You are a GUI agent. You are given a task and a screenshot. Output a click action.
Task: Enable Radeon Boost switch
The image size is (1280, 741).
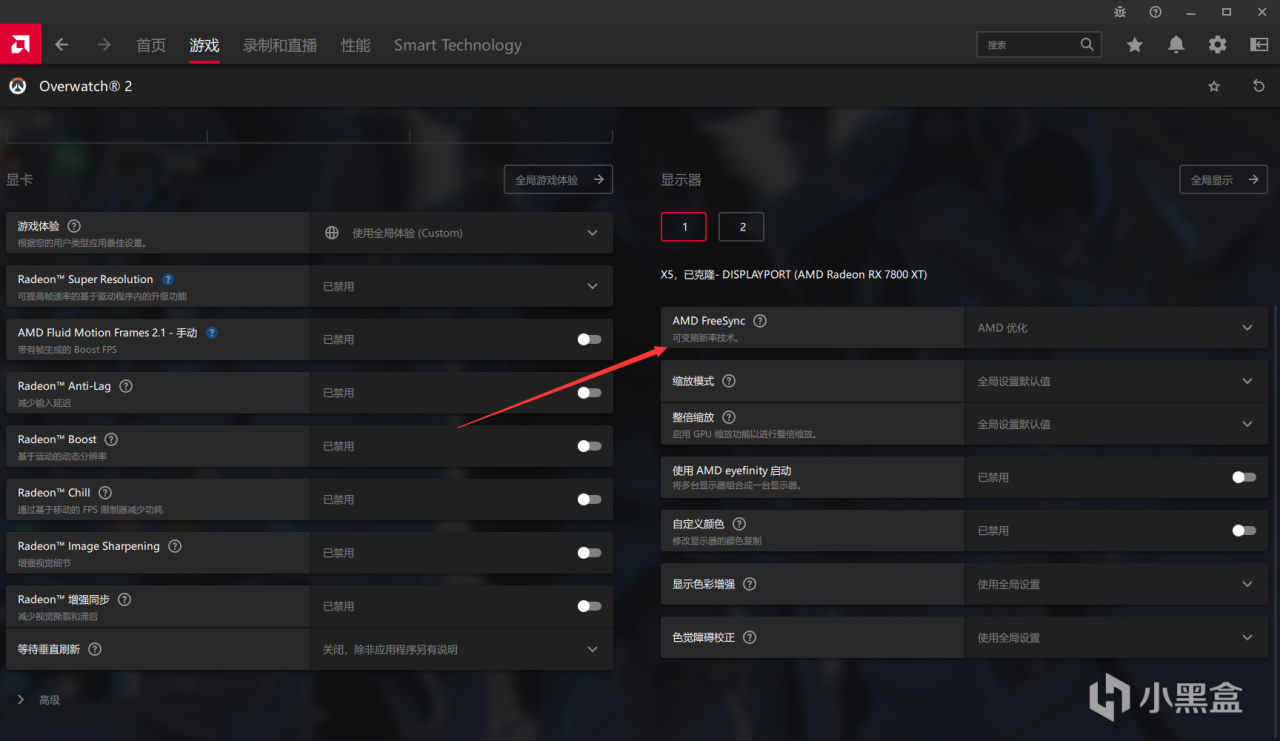590,446
